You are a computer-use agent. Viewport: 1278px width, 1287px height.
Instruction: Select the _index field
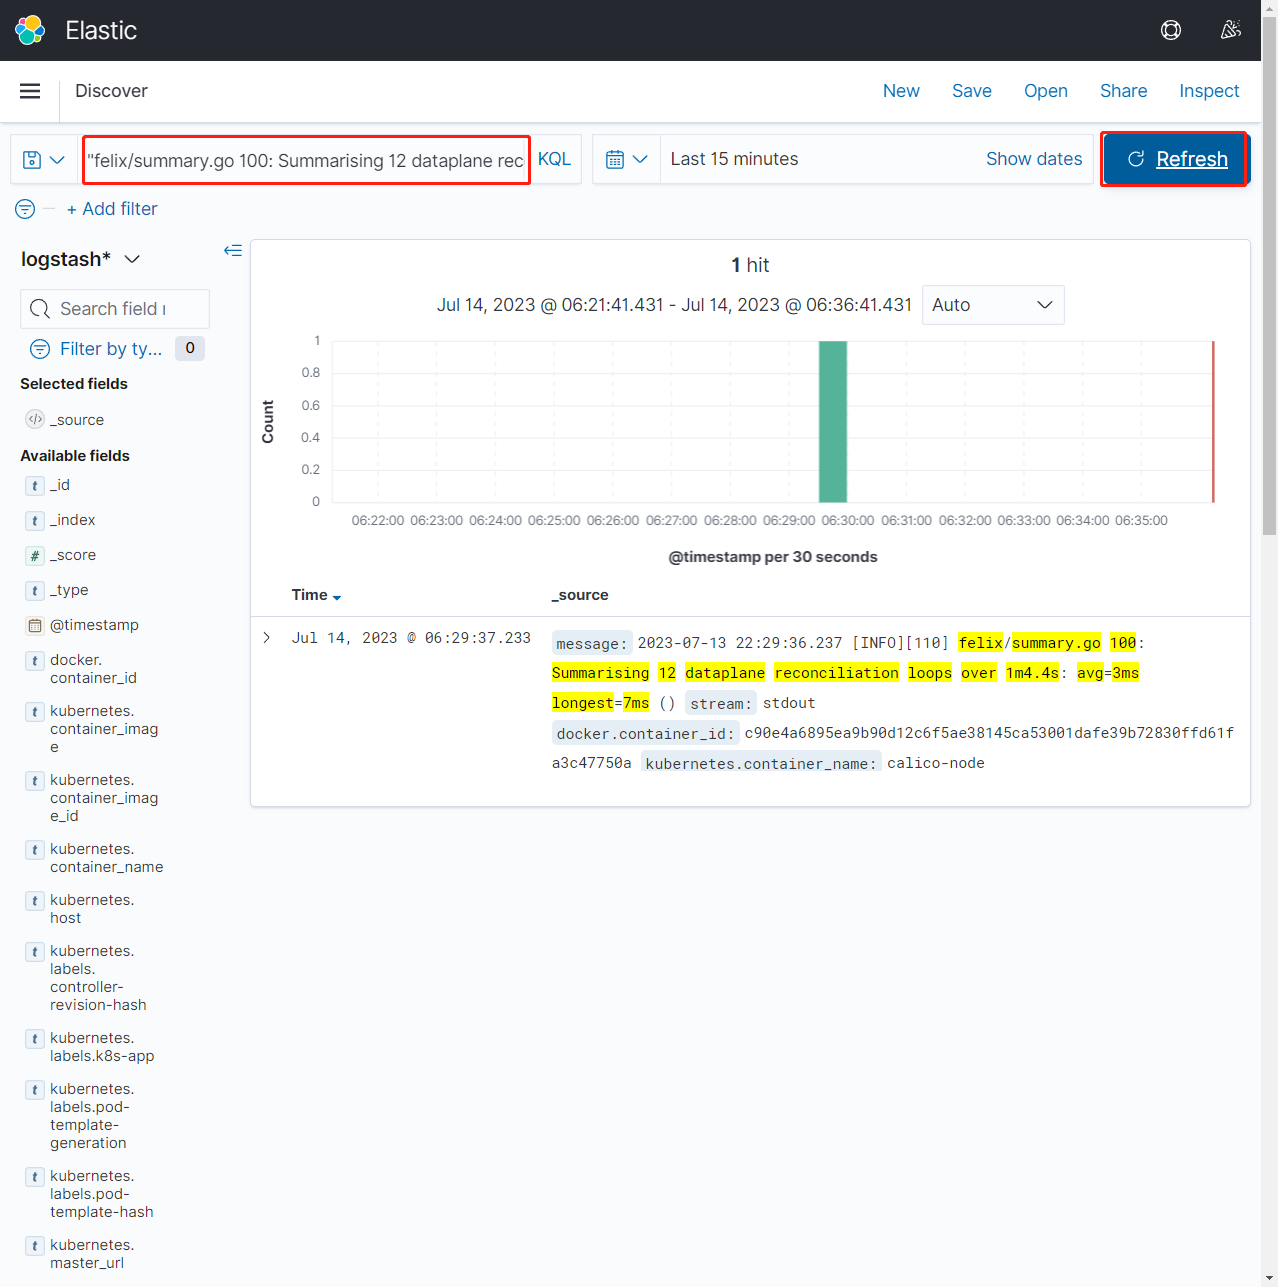click(x=73, y=520)
